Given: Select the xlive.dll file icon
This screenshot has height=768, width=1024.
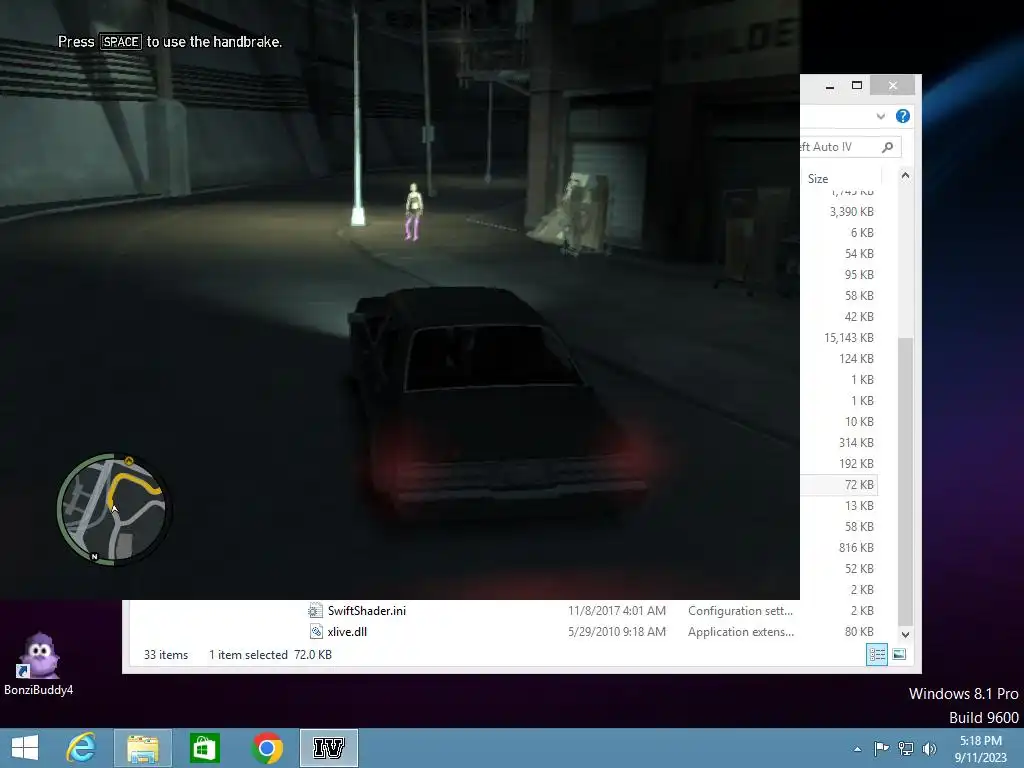Looking at the screenshot, I should (315, 632).
